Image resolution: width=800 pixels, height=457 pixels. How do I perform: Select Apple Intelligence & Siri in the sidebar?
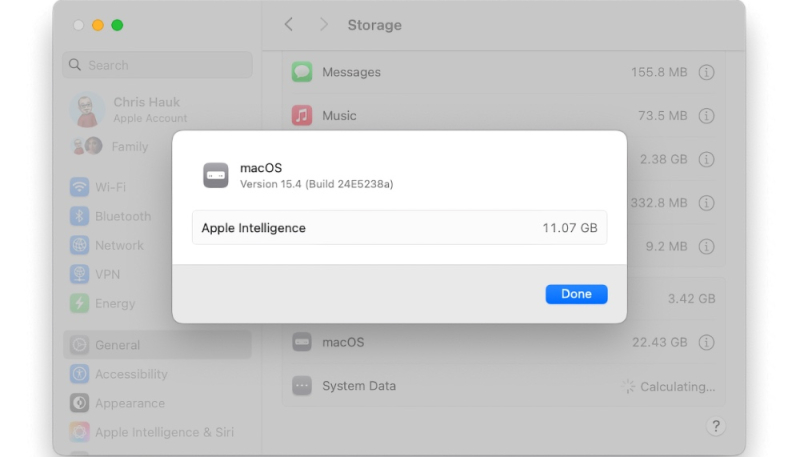[x=164, y=432]
